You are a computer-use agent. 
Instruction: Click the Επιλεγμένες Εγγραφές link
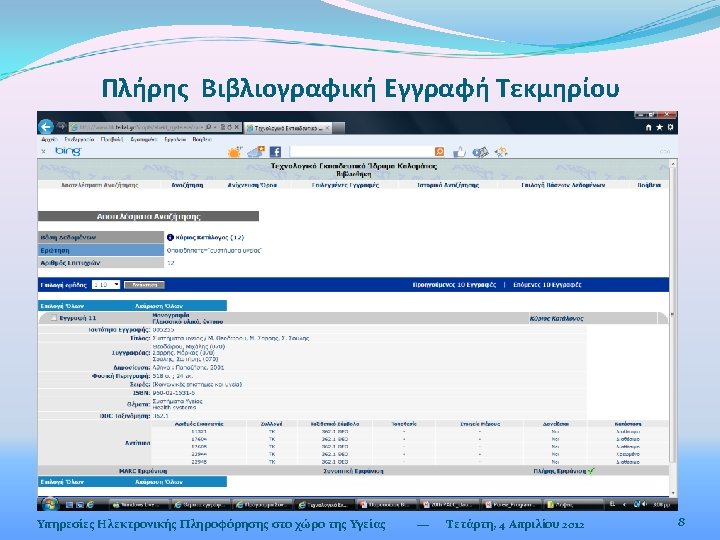coord(345,185)
